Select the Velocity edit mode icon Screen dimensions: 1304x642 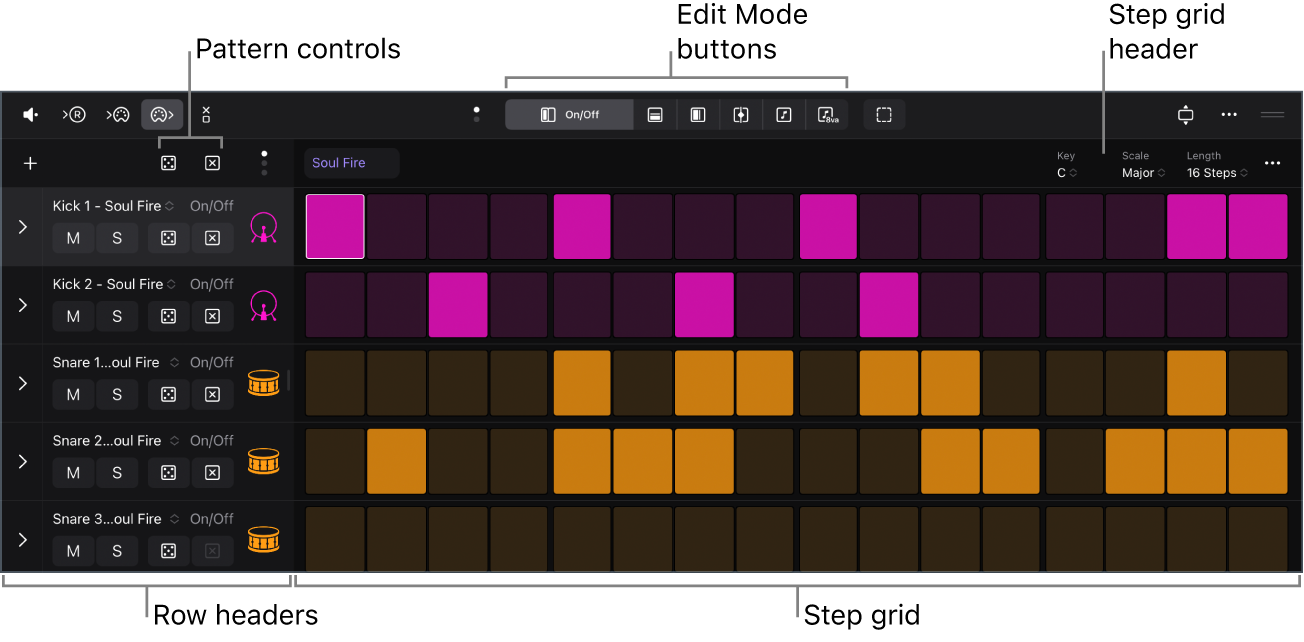[x=655, y=114]
